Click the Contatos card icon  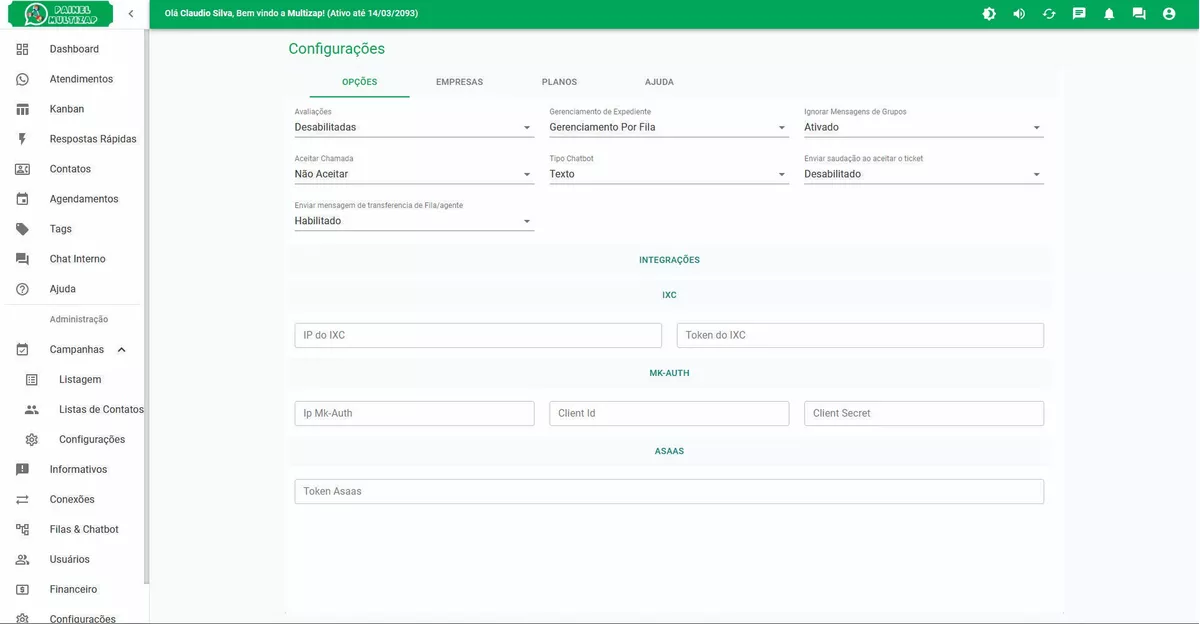coord(22,169)
